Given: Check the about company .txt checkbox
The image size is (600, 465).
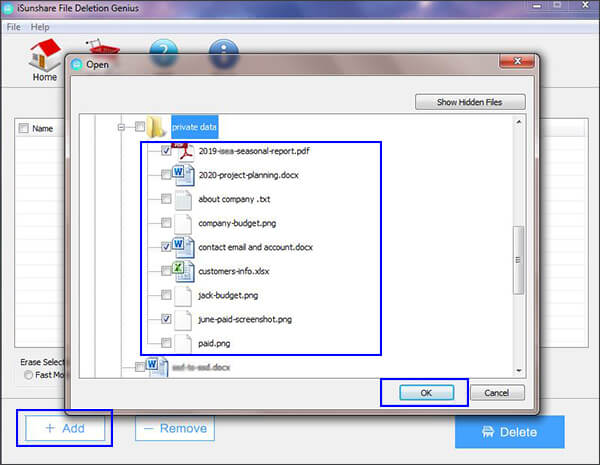Looking at the screenshot, I should tap(166, 199).
